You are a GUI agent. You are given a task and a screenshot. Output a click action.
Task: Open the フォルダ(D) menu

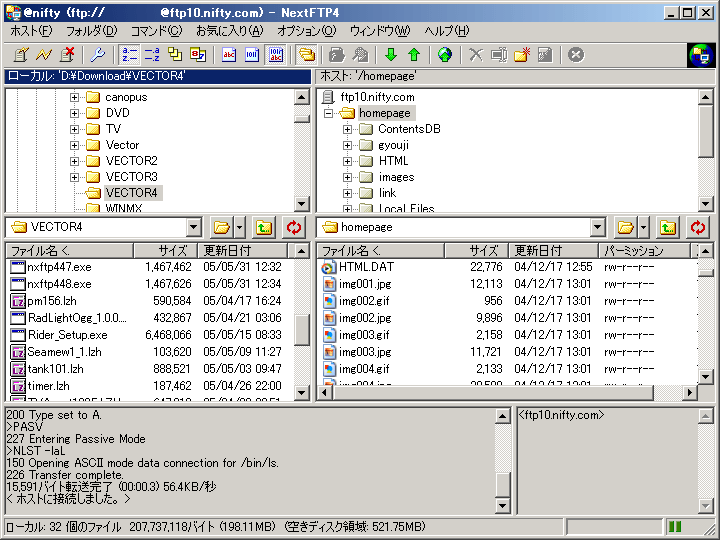pos(92,31)
